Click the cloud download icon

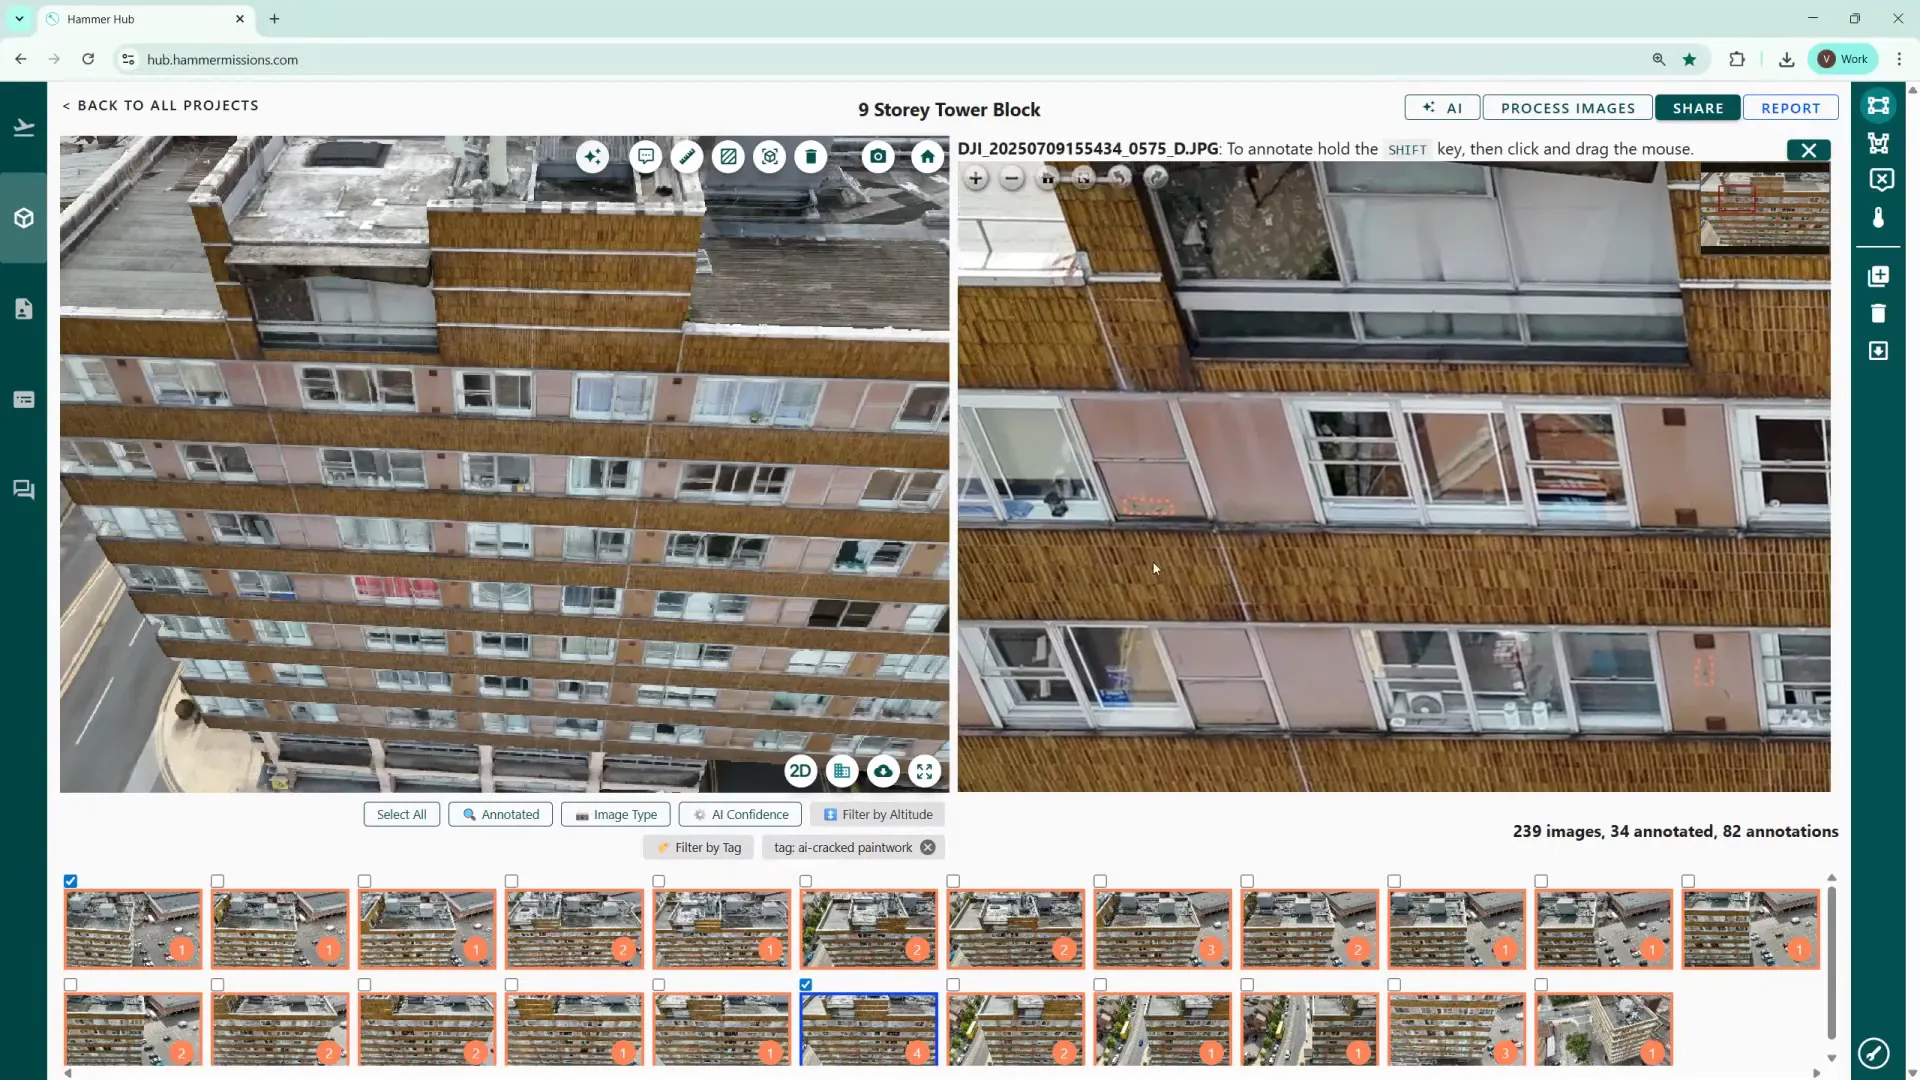tap(883, 771)
